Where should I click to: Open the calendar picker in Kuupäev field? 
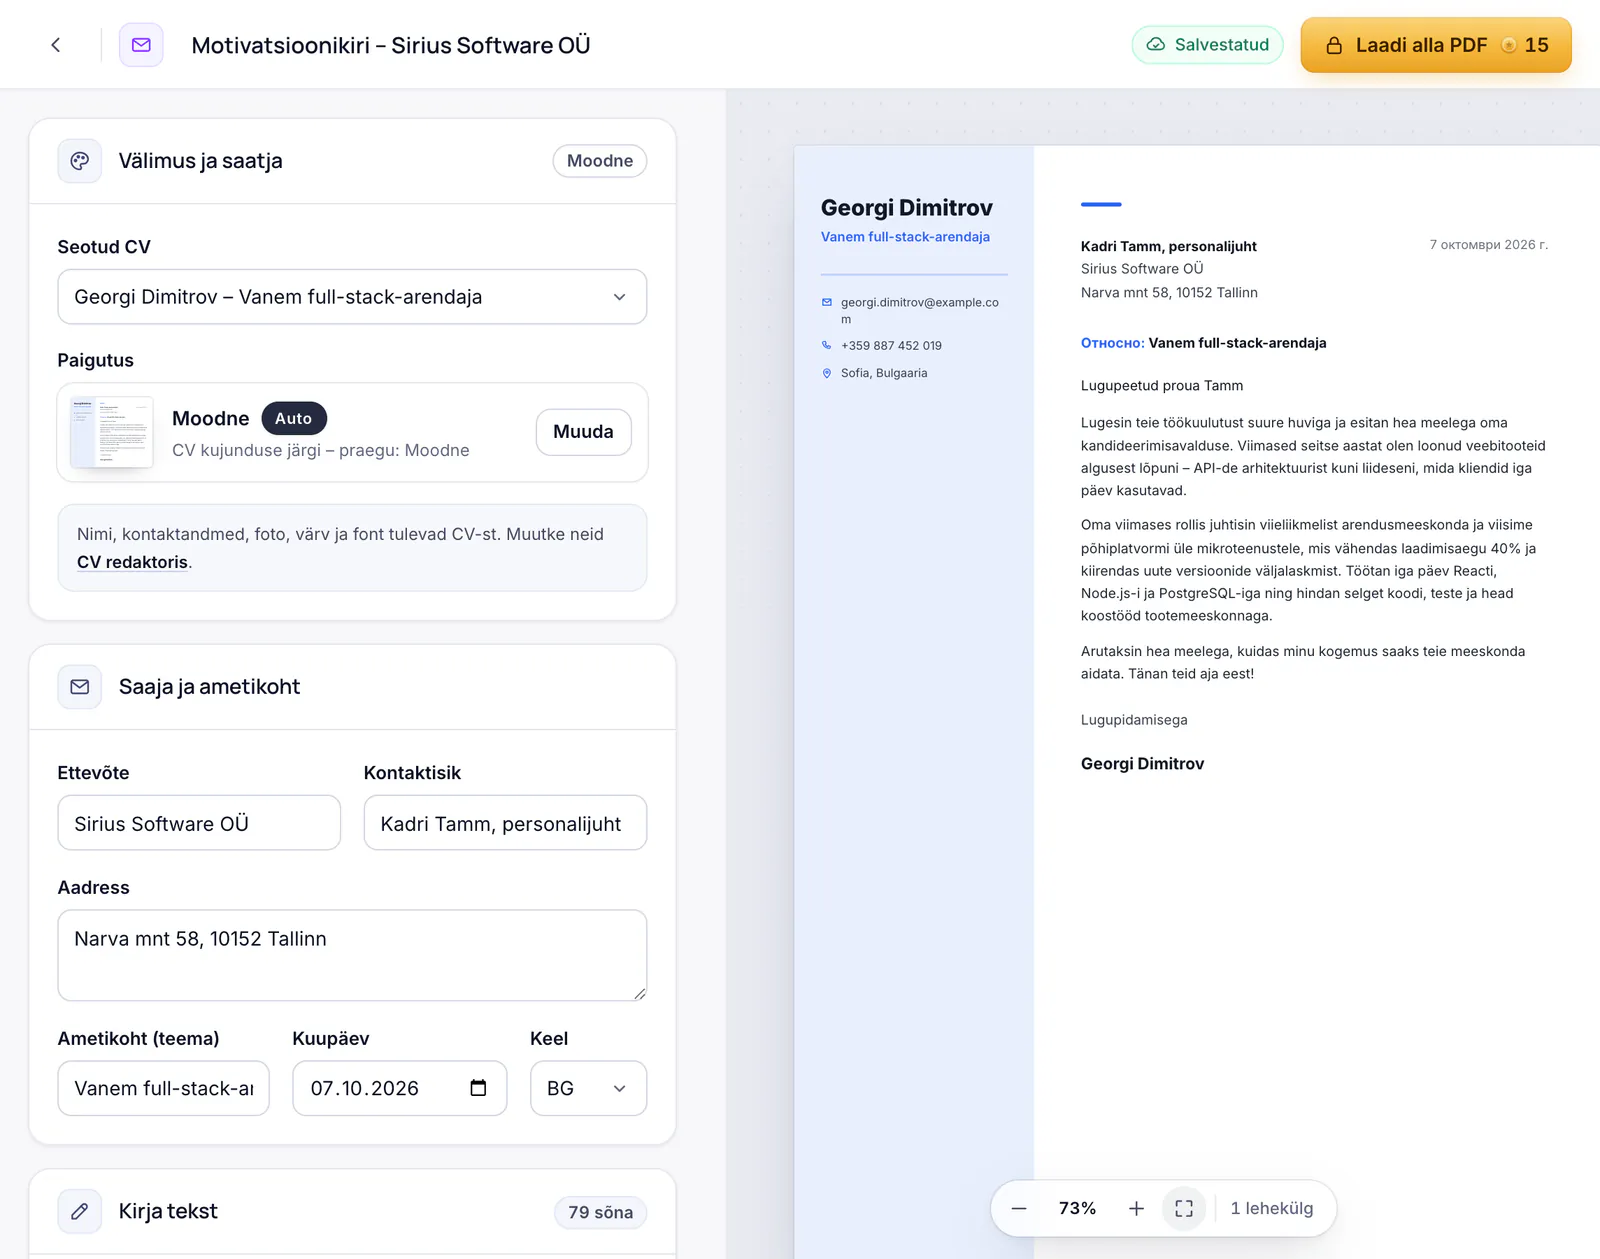(478, 1088)
